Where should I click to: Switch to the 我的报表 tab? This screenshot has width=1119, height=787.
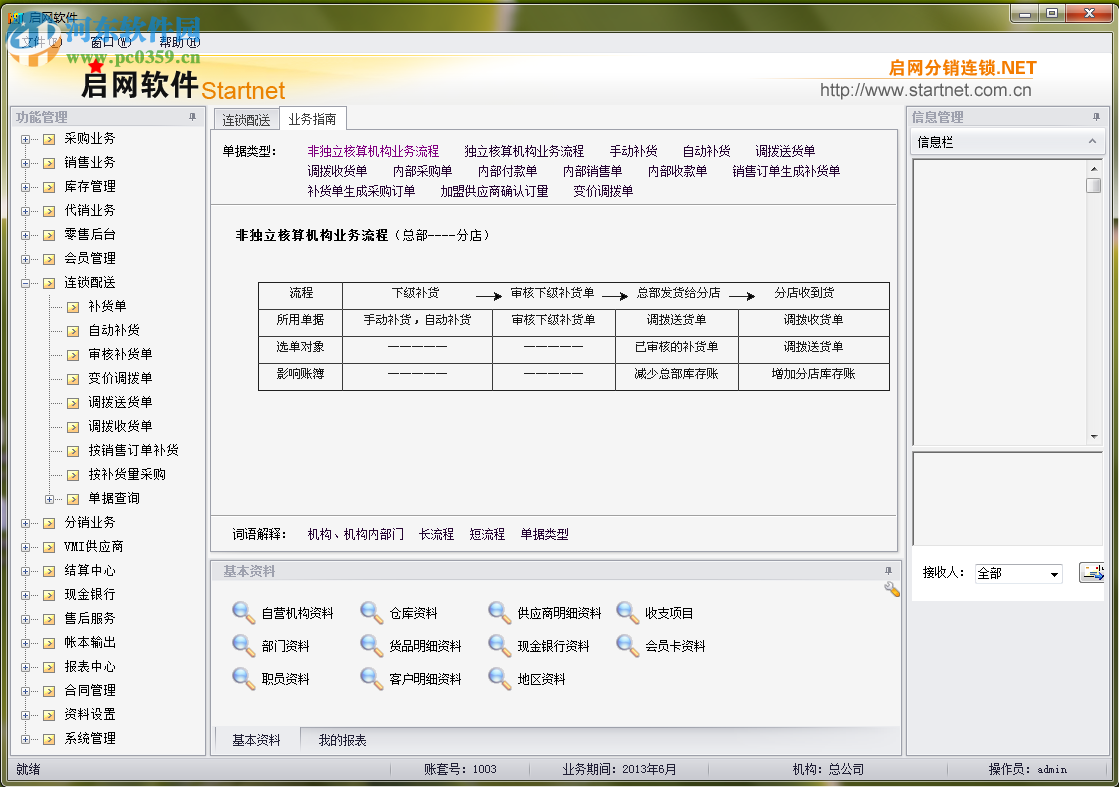click(342, 741)
